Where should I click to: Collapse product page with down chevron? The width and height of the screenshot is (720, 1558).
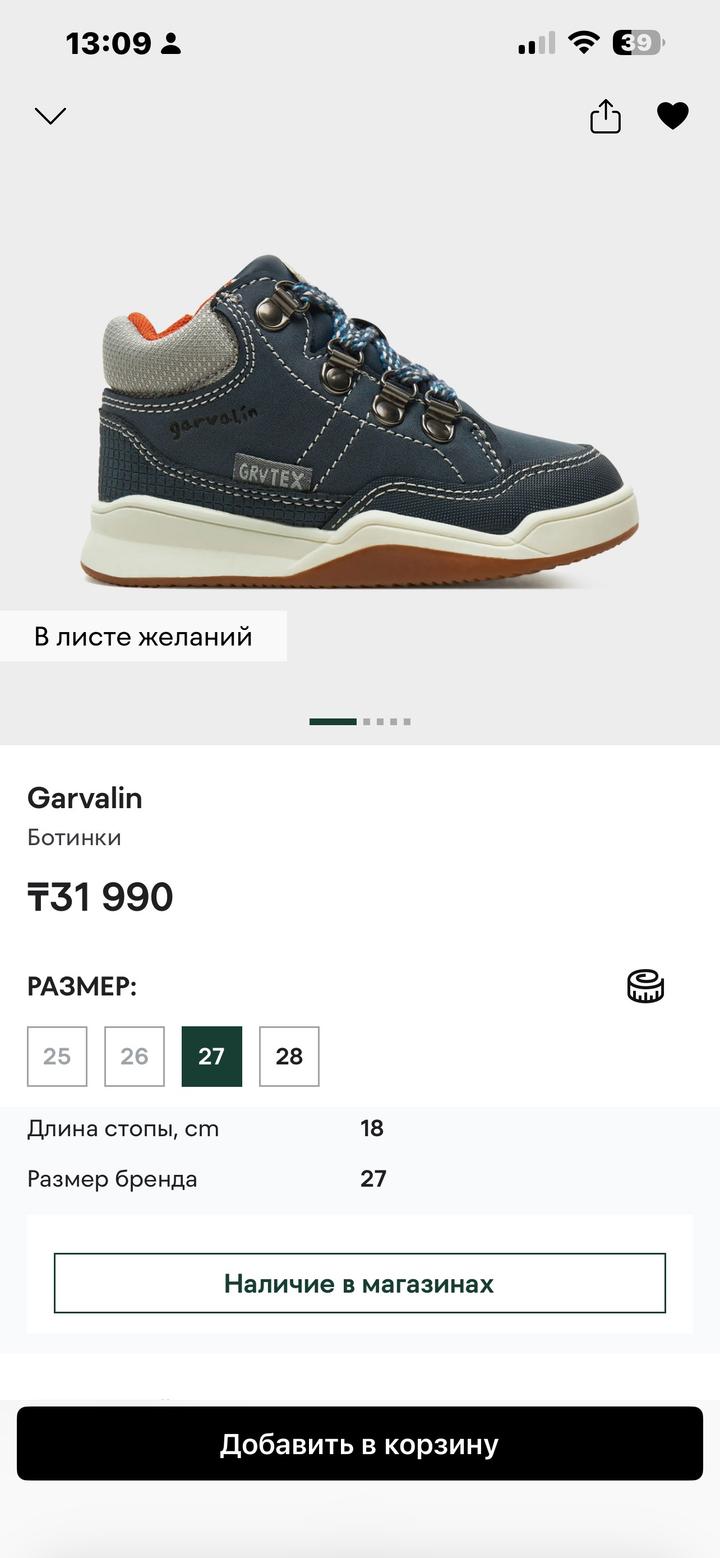50,116
